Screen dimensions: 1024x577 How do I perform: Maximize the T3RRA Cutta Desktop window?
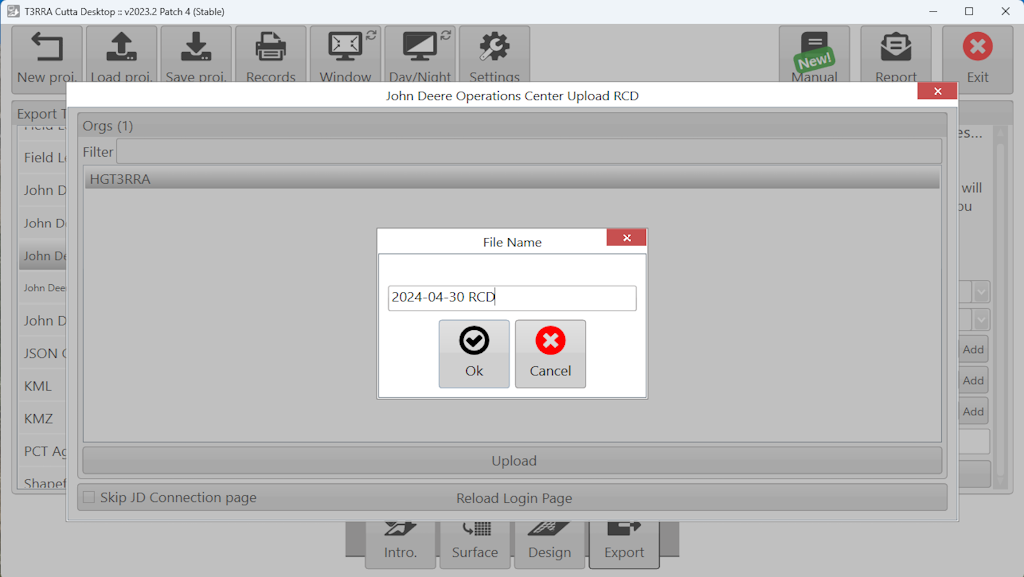[969, 11]
